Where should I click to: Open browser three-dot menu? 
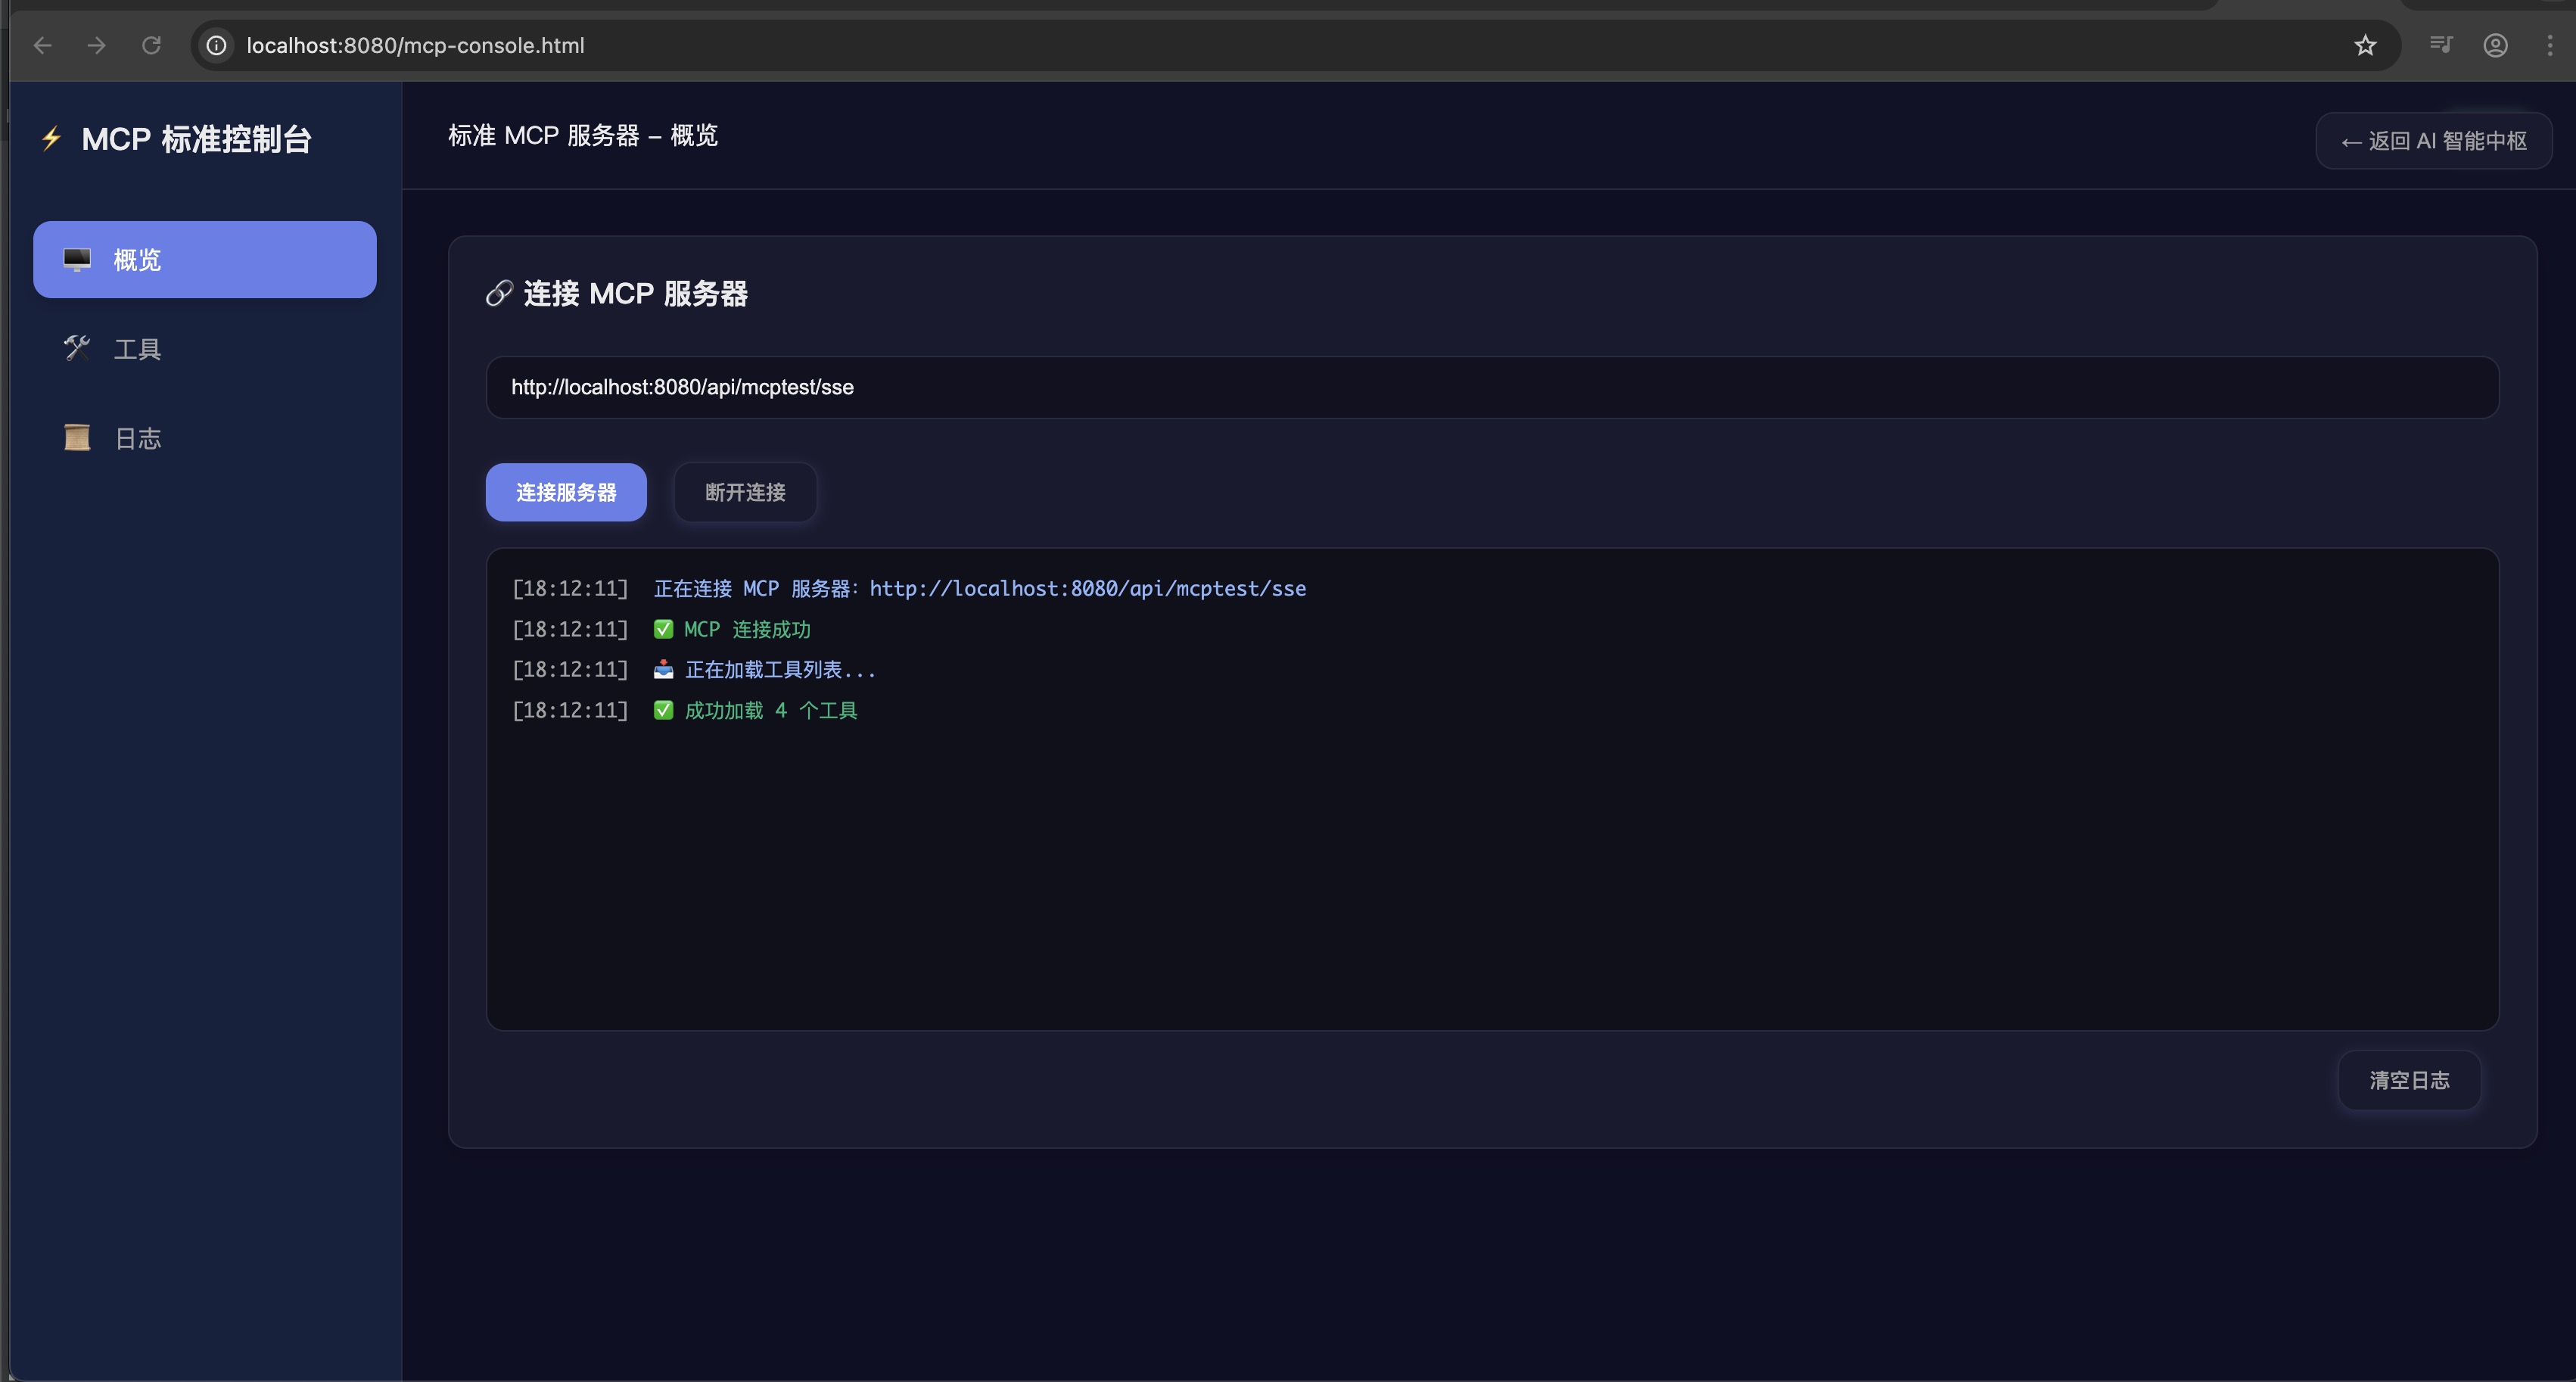(2549, 45)
